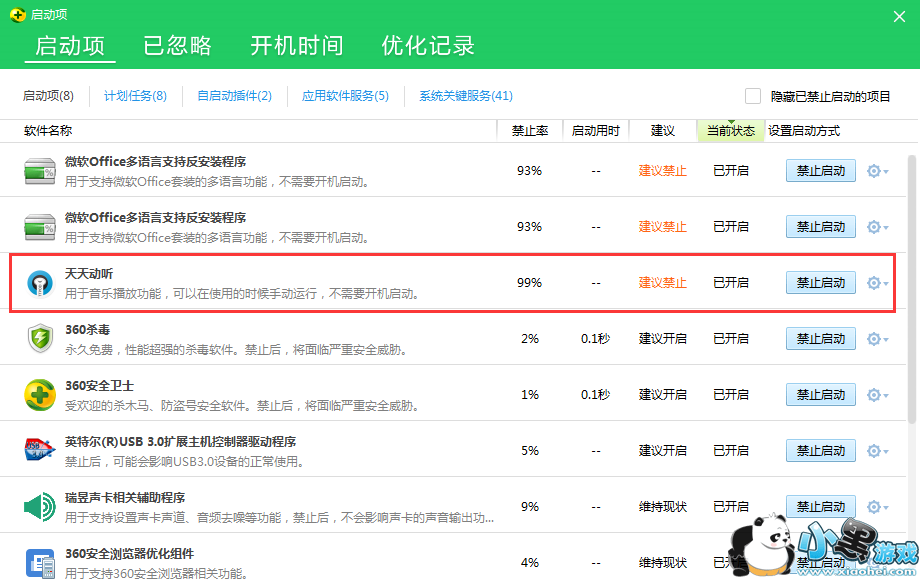Click the 瑞昱声卡 speaker icon

point(39,507)
